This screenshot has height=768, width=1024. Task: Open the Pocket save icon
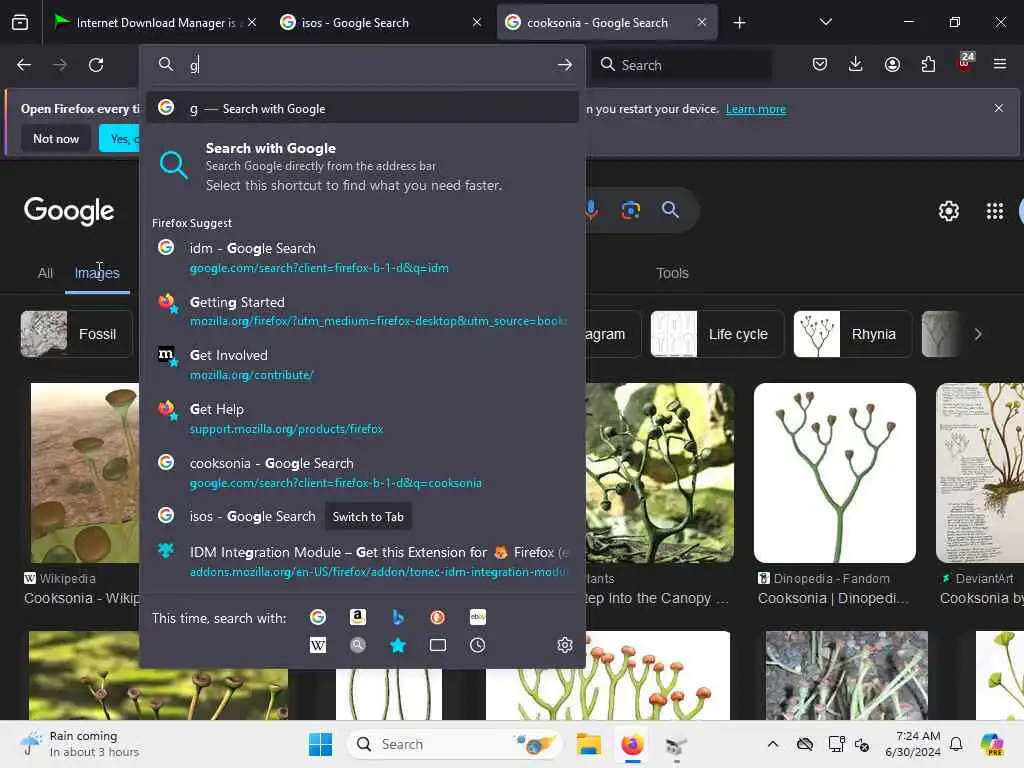[x=820, y=64]
